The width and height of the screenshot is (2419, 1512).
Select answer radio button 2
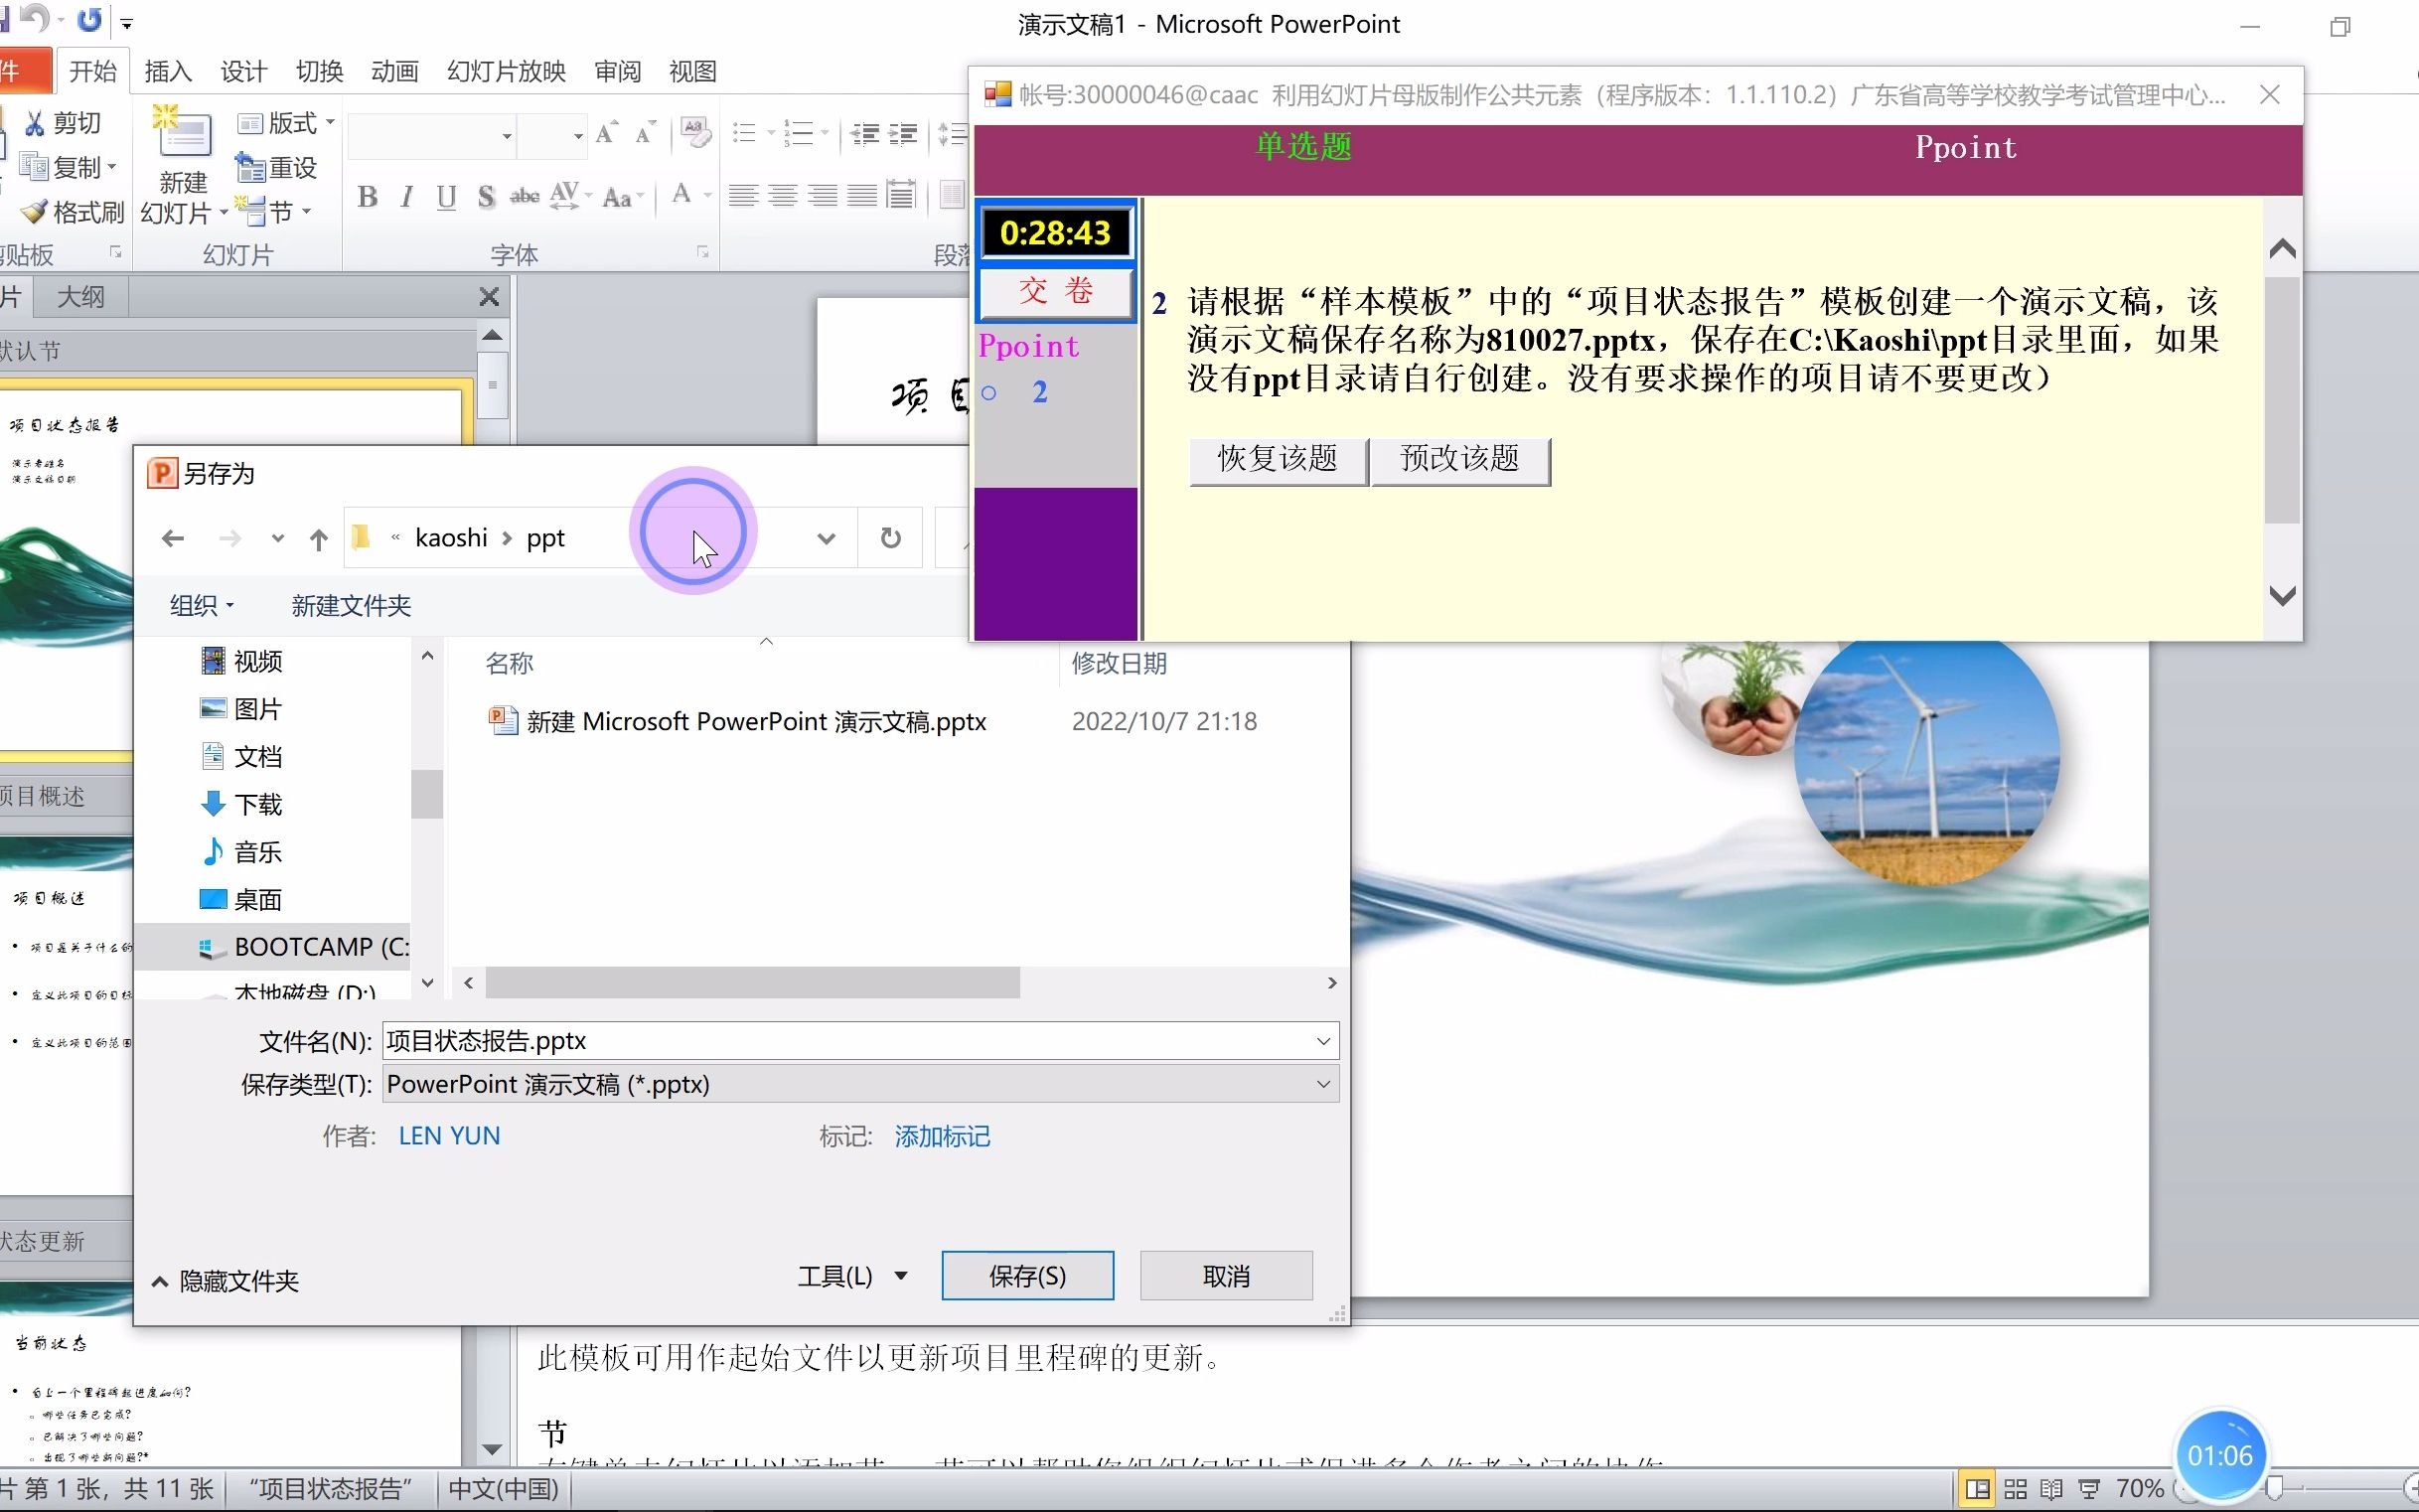991,393
